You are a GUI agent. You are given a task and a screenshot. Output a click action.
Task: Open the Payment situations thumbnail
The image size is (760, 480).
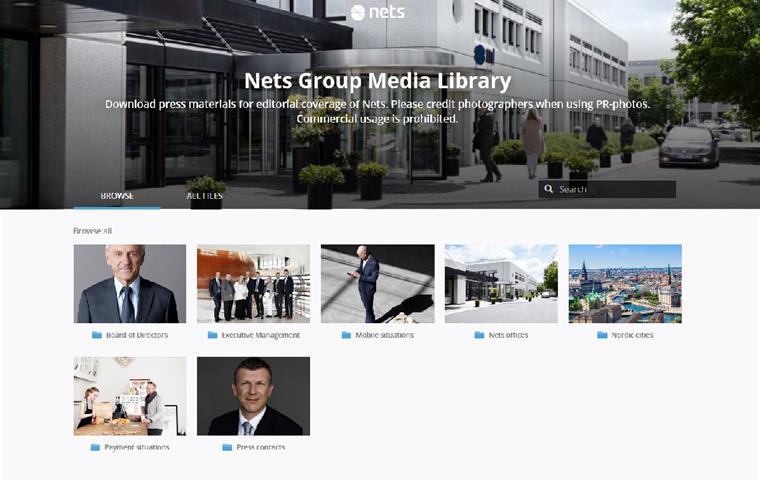(130, 396)
